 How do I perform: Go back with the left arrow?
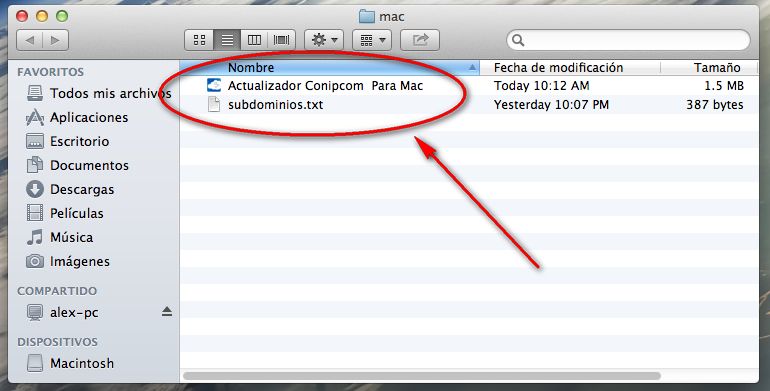coord(29,40)
